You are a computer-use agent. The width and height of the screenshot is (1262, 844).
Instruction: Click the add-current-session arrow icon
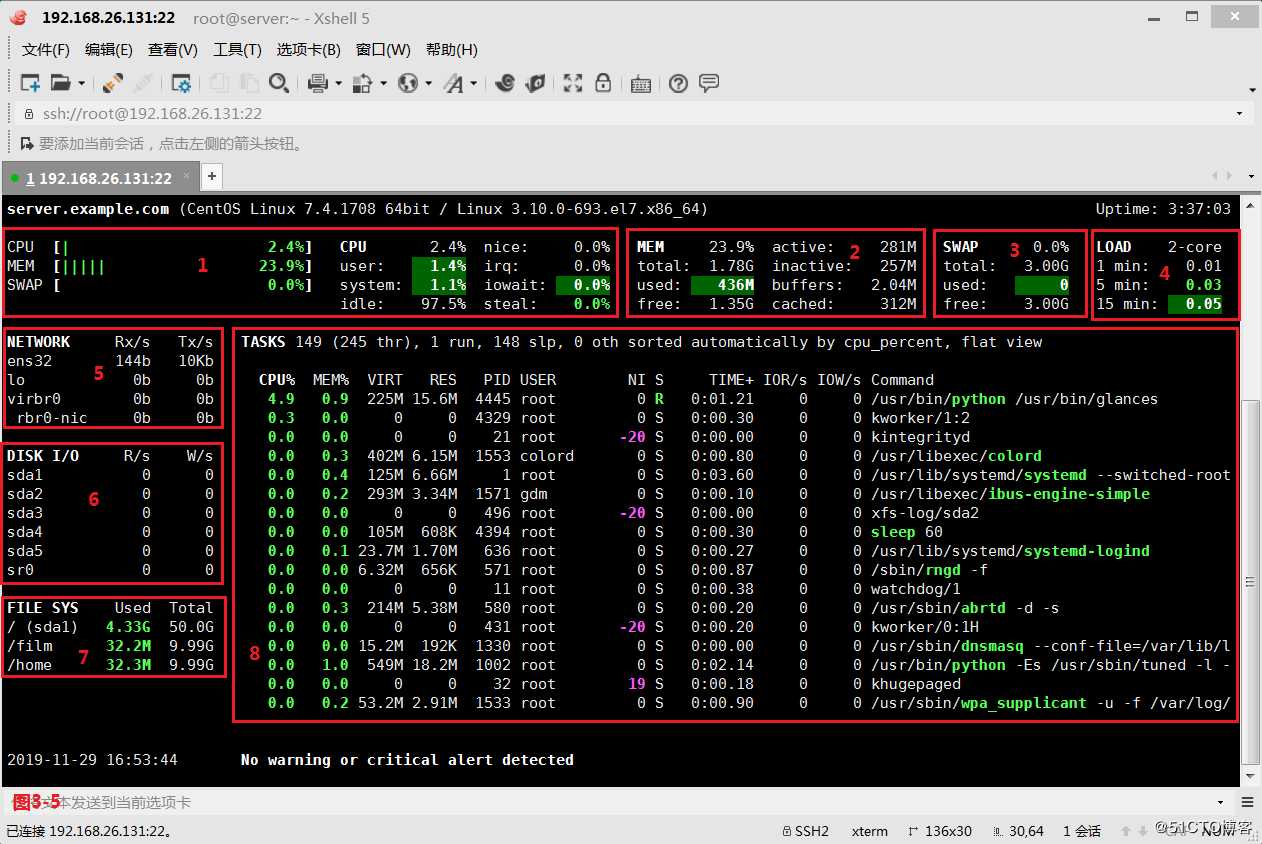pyautogui.click(x=27, y=144)
